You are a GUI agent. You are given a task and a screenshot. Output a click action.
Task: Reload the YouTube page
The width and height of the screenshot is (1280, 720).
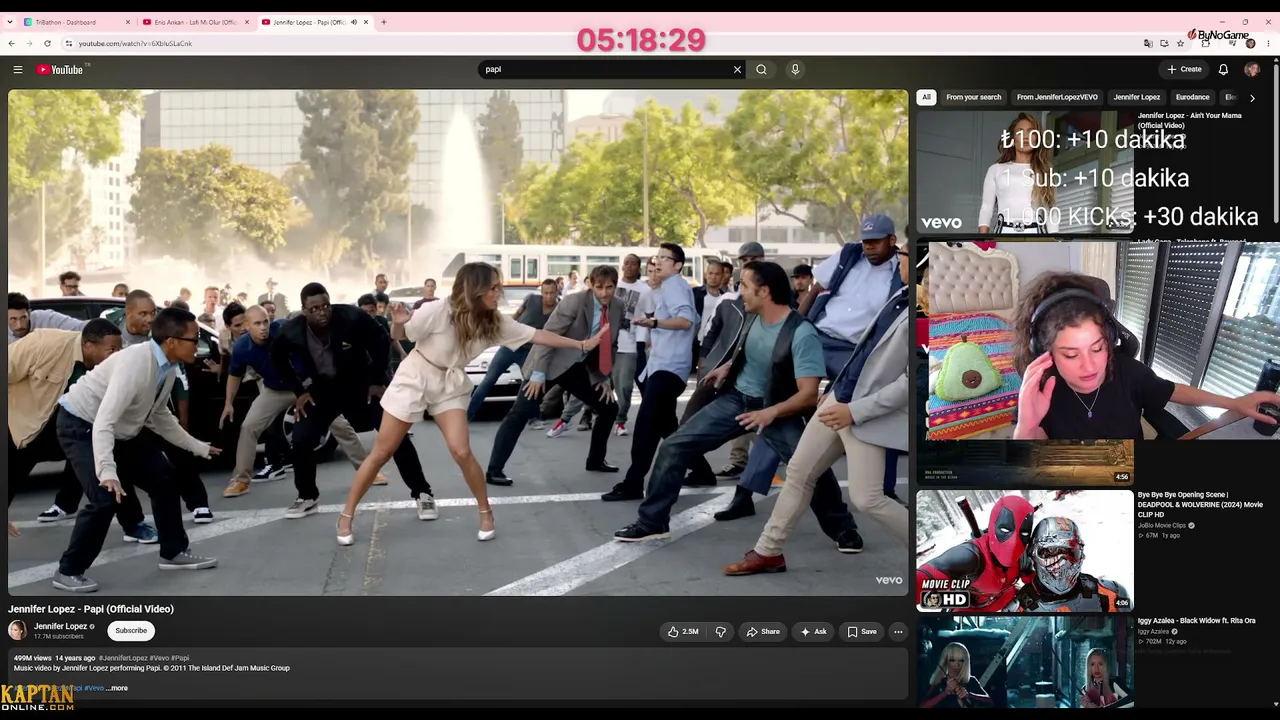click(x=47, y=43)
